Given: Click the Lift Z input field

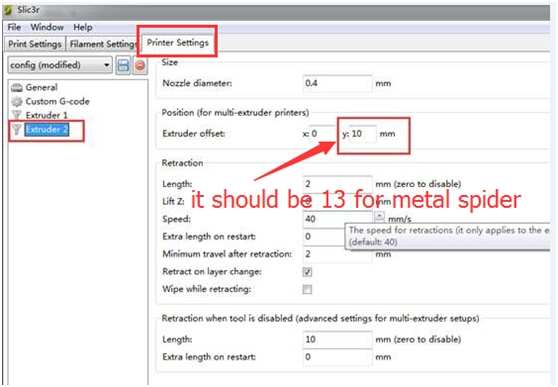Looking at the screenshot, I should (337, 202).
